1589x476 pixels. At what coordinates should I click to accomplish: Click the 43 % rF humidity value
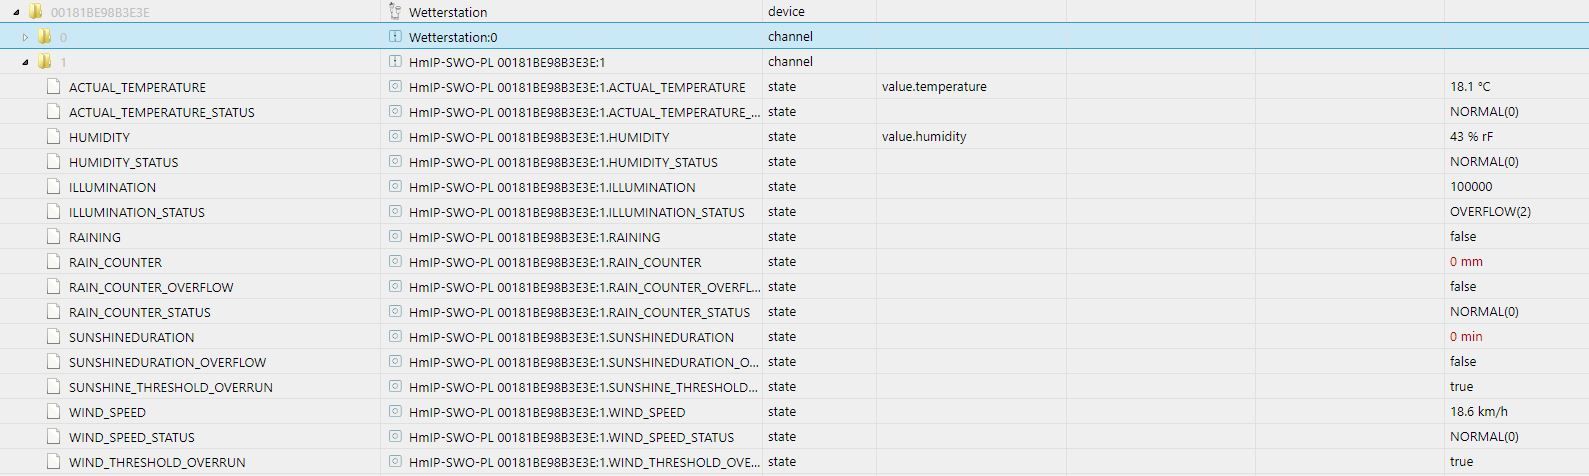point(1471,137)
